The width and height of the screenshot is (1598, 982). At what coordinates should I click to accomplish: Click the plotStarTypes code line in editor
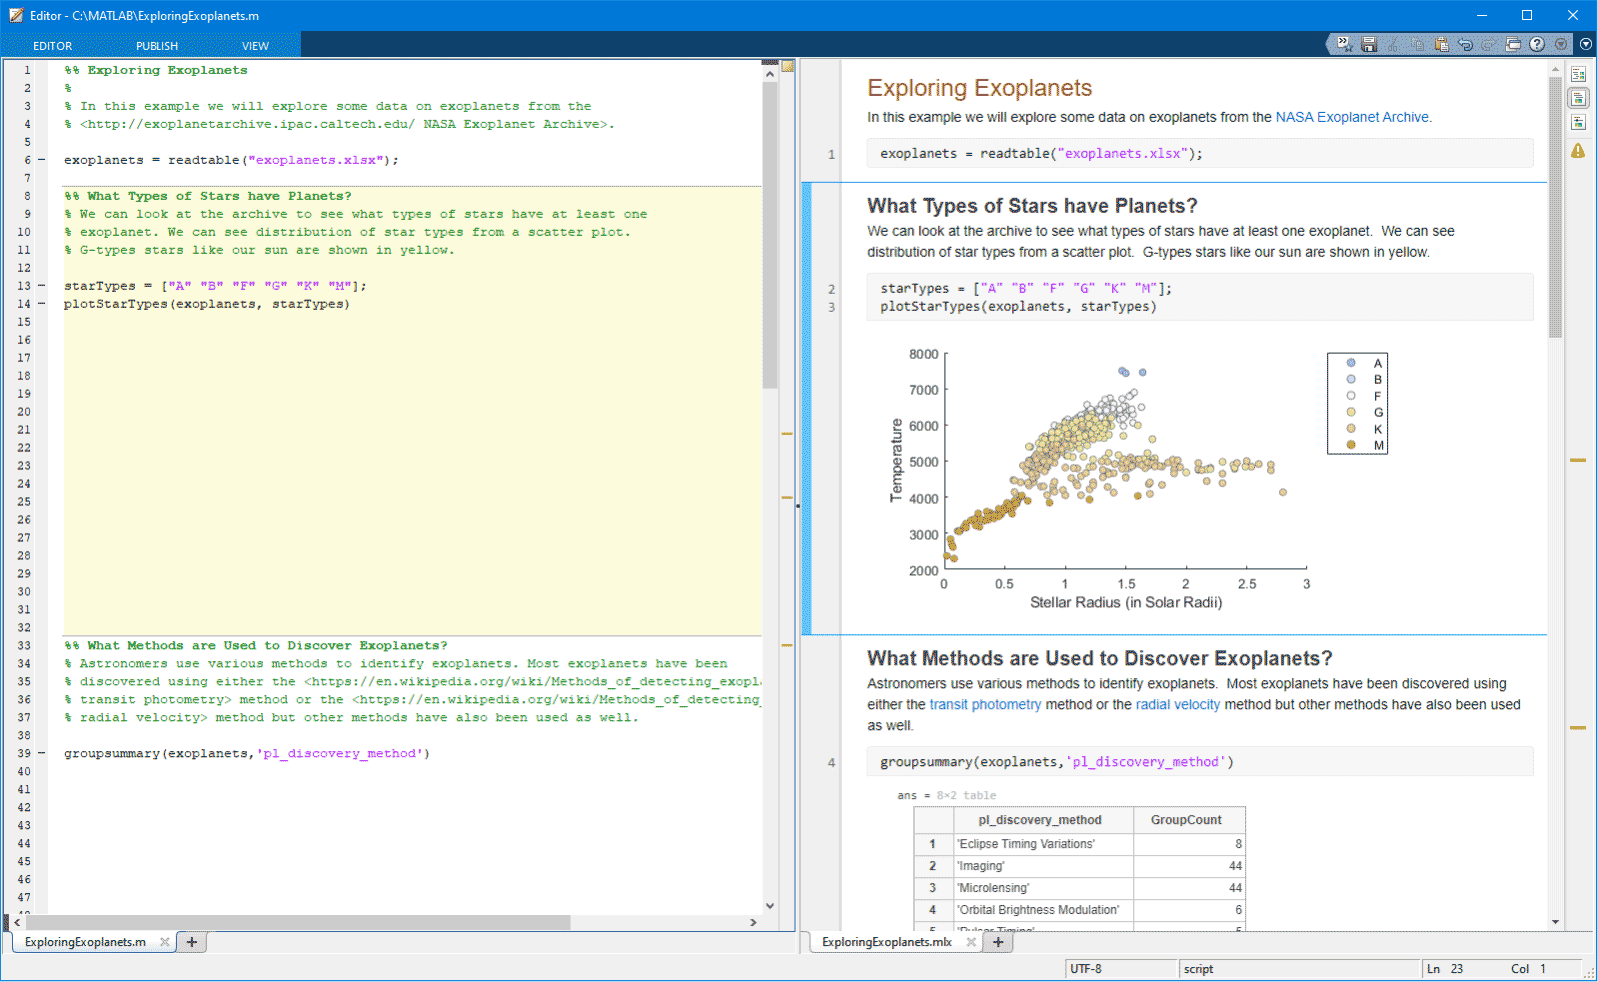[207, 304]
